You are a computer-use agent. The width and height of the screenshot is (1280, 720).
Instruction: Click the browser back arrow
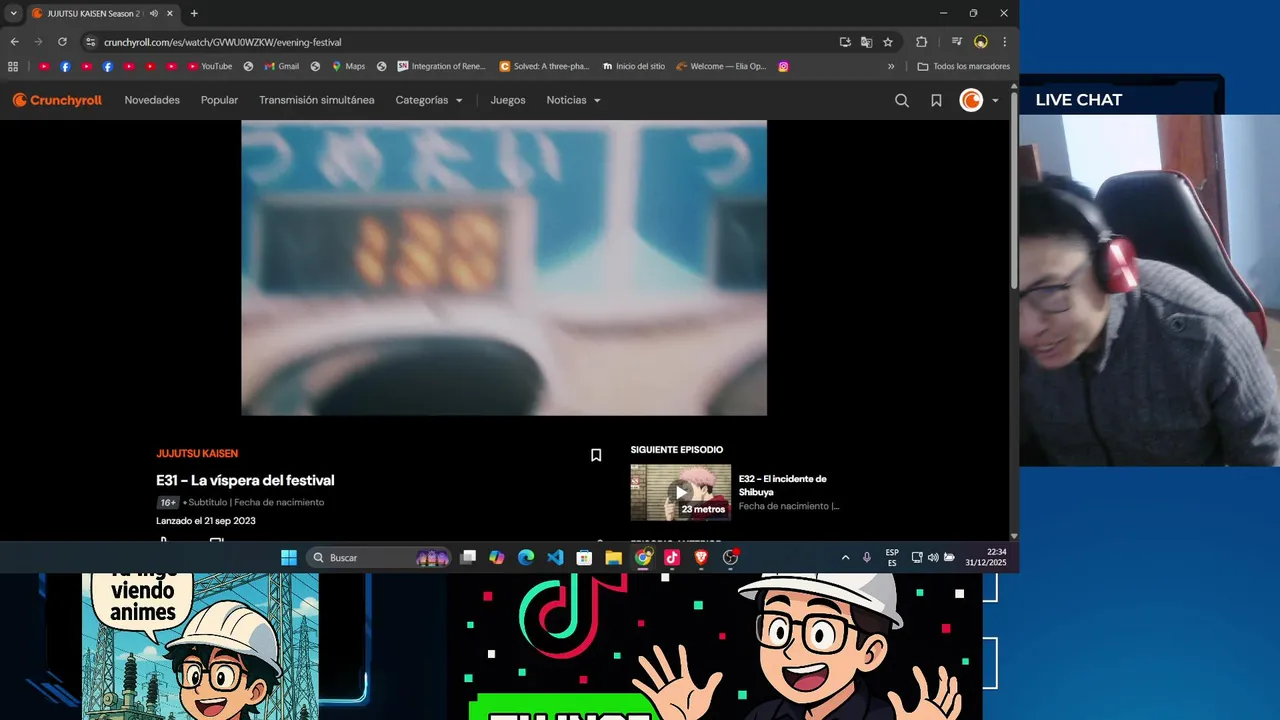14,42
